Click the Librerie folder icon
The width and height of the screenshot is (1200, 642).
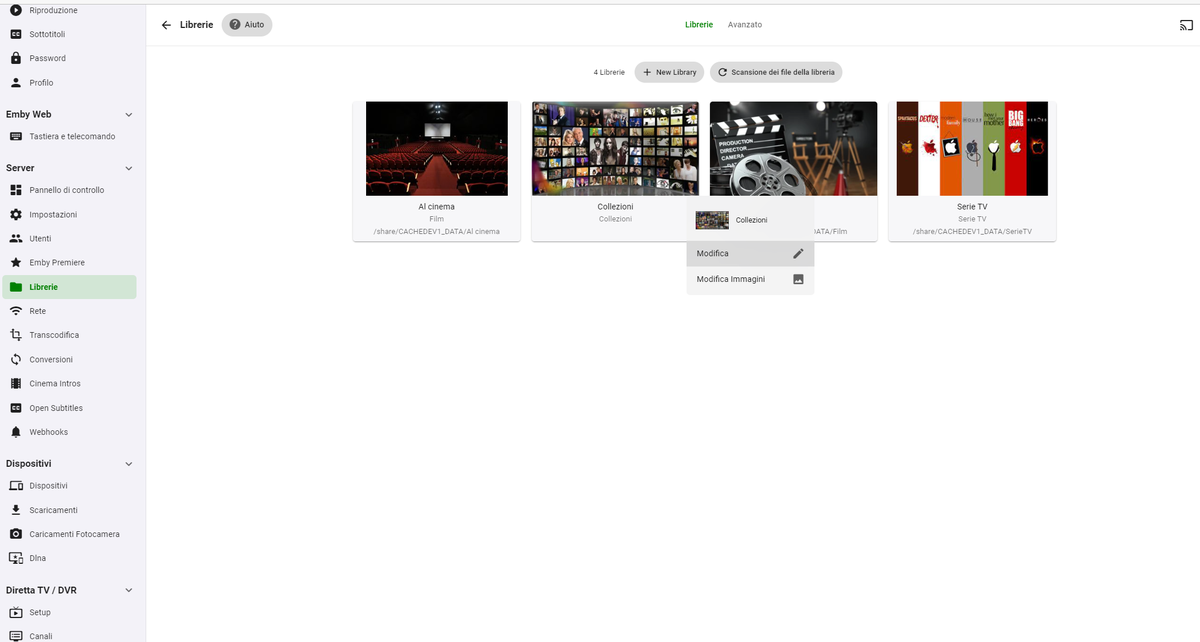point(16,287)
